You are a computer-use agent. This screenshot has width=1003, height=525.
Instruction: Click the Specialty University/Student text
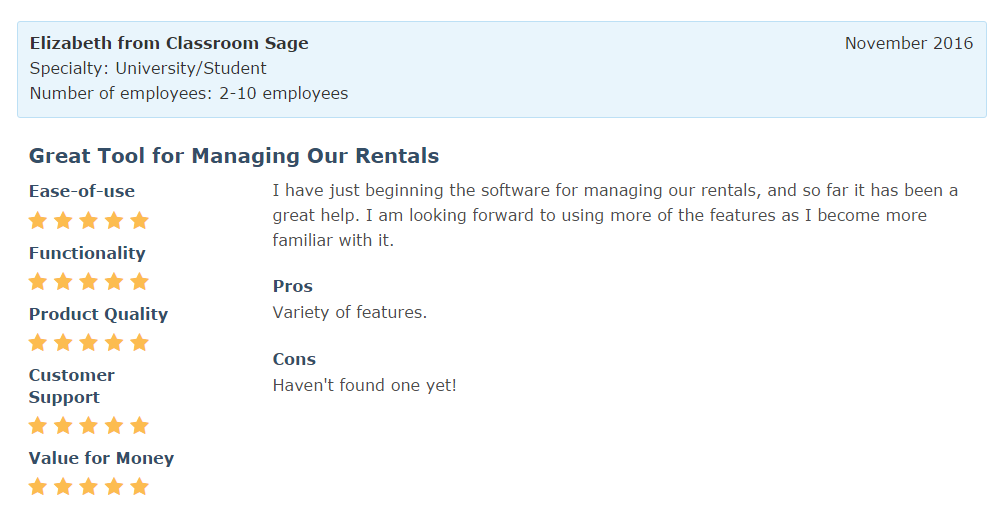coord(148,68)
